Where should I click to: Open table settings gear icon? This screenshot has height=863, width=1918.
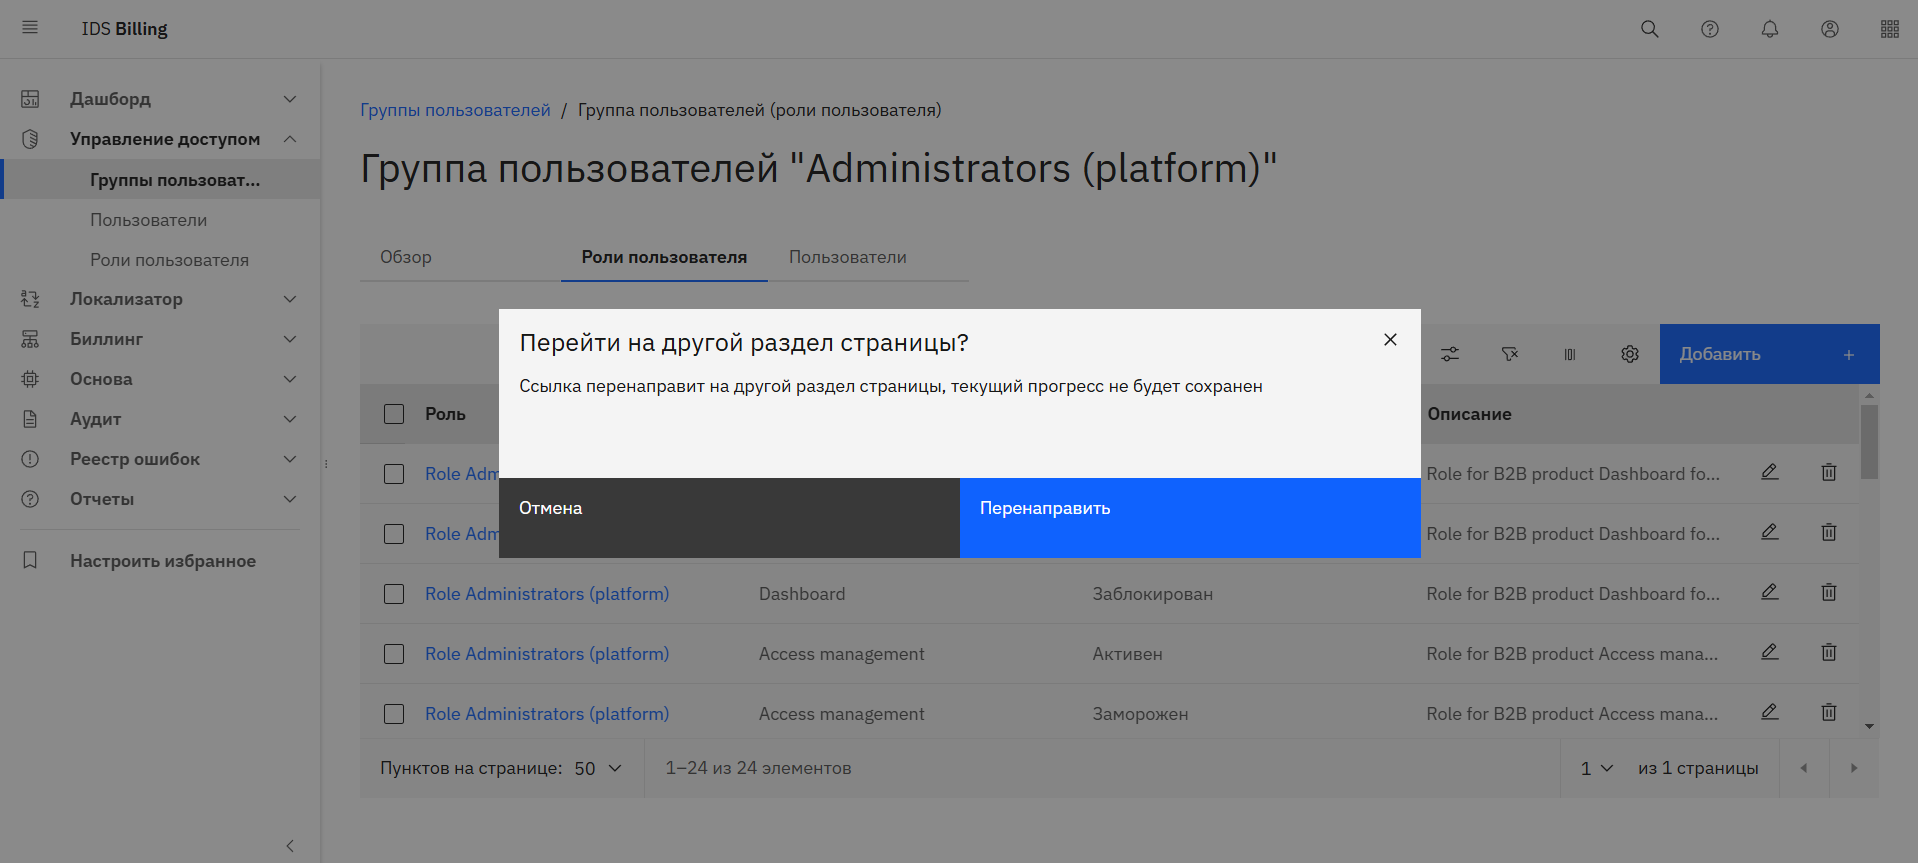(x=1629, y=354)
